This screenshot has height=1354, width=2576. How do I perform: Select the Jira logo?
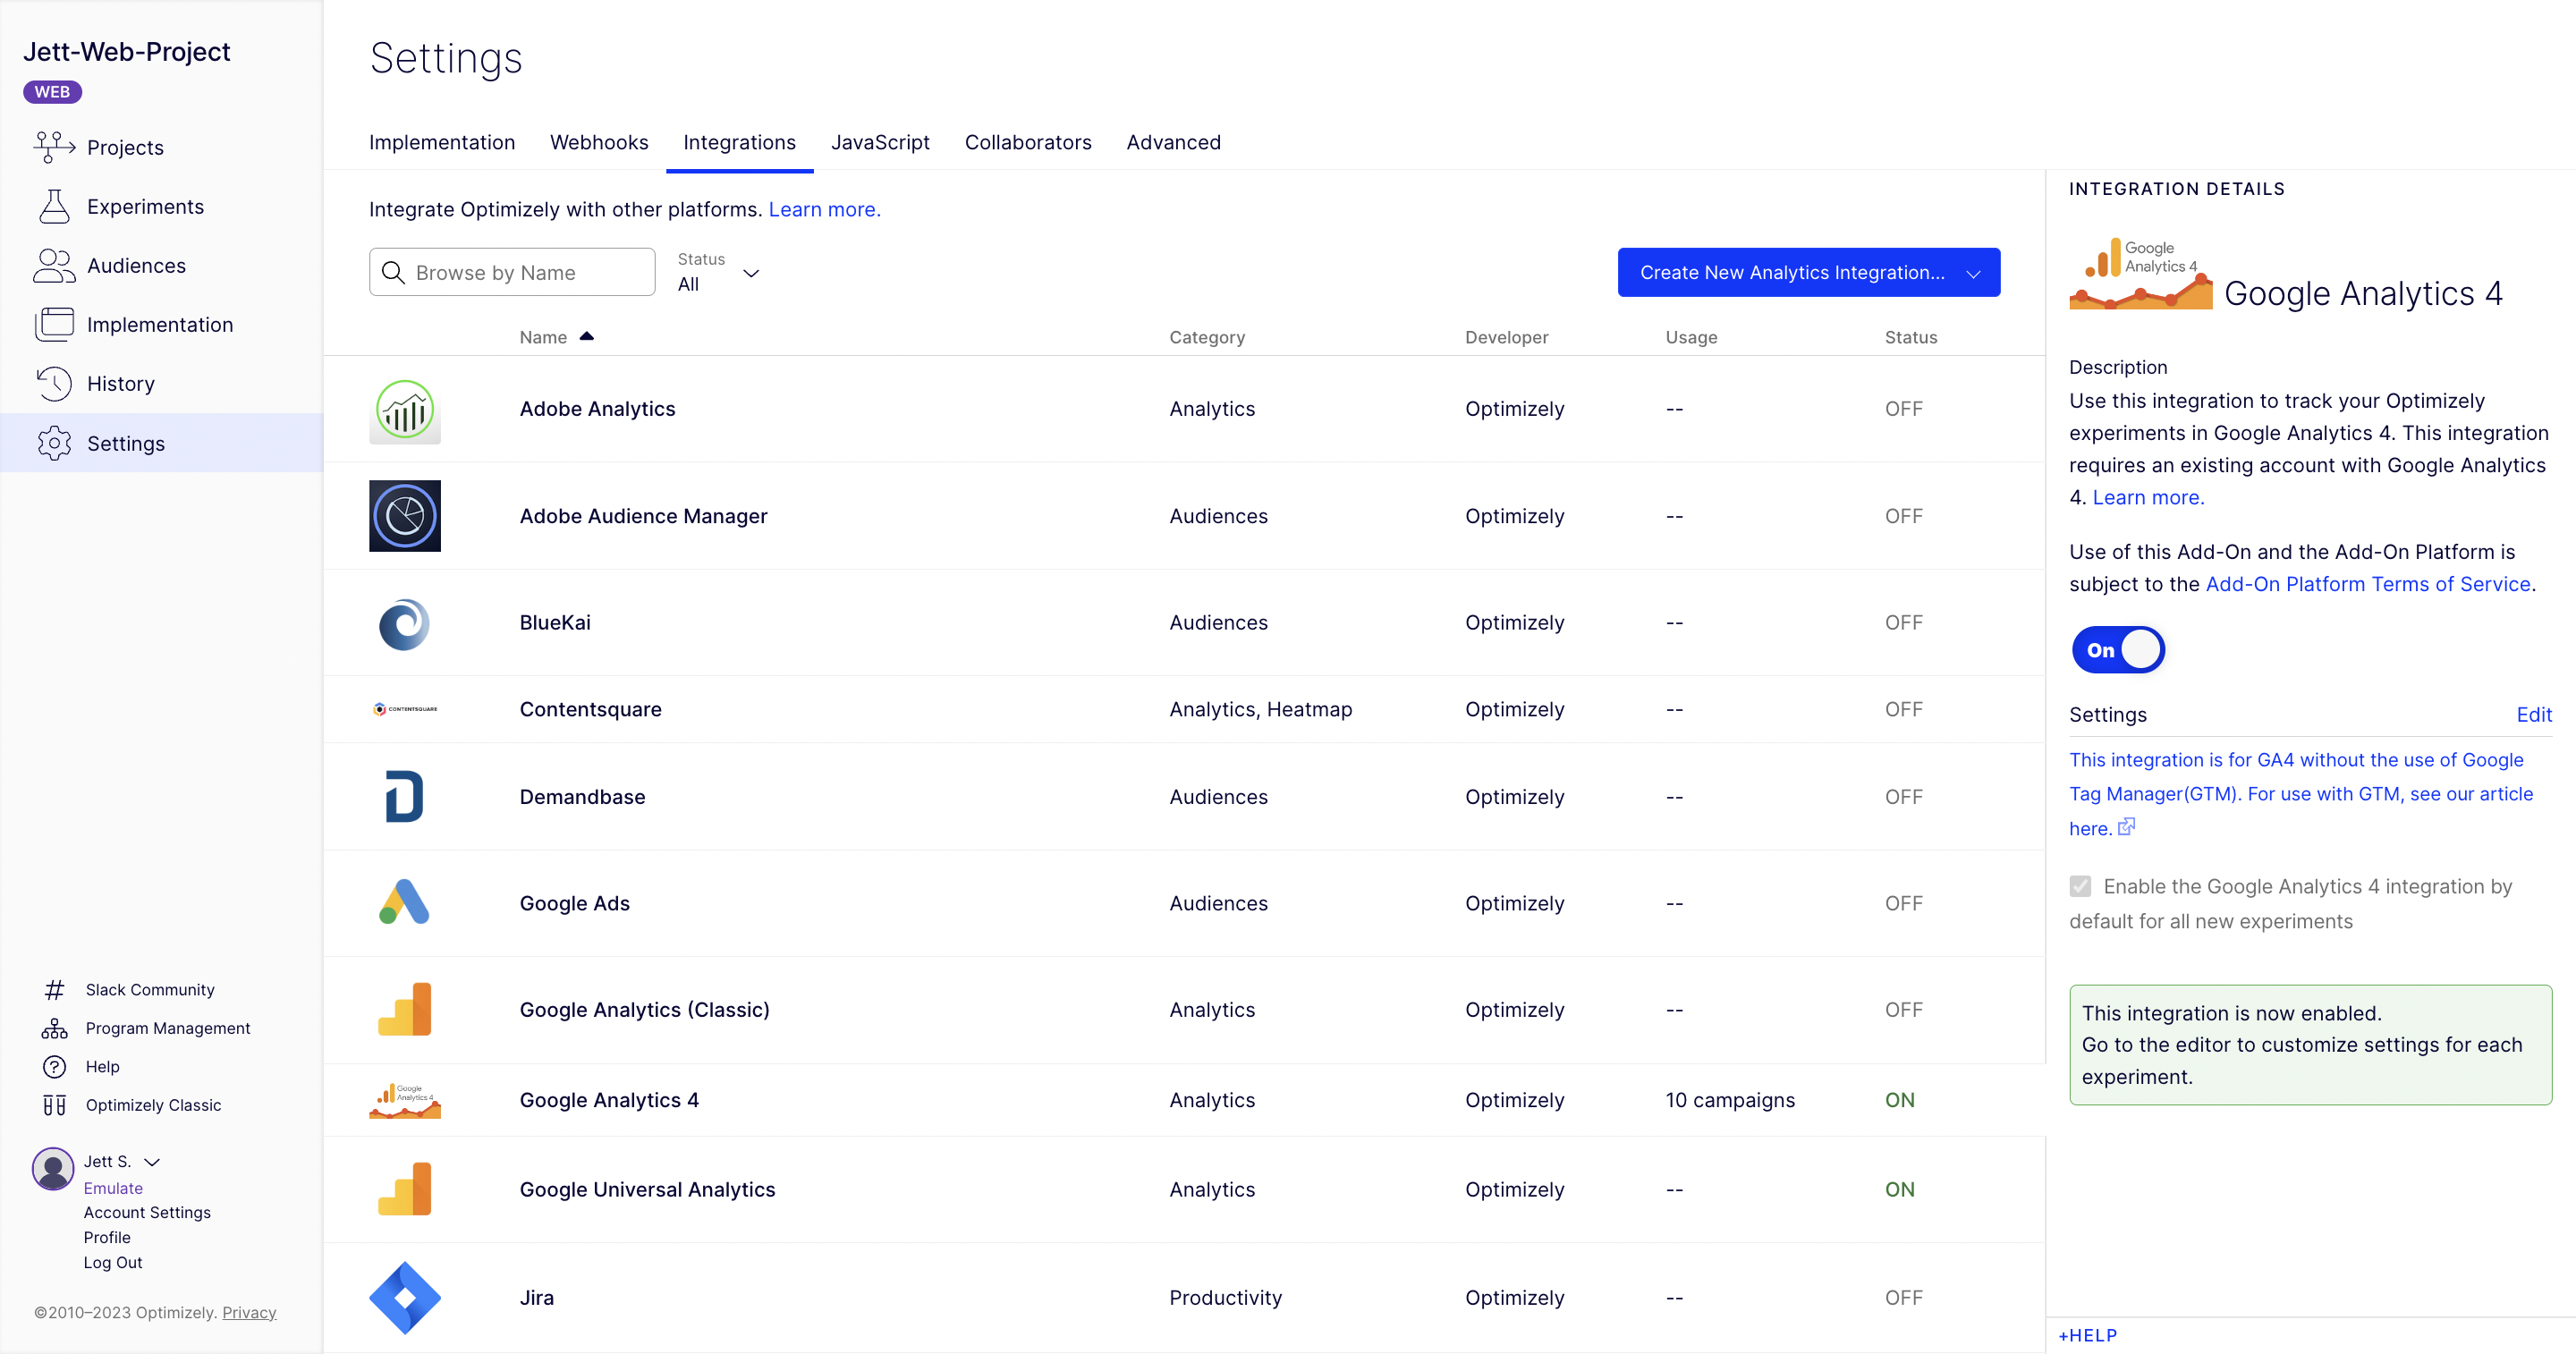405,1297
